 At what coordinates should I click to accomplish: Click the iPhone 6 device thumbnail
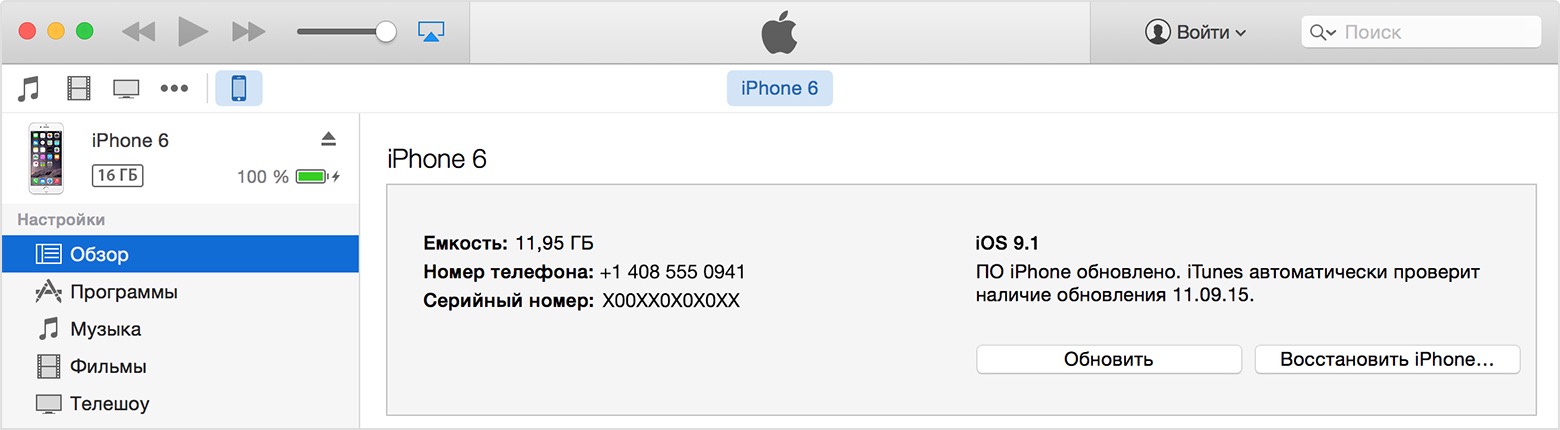click(x=46, y=158)
